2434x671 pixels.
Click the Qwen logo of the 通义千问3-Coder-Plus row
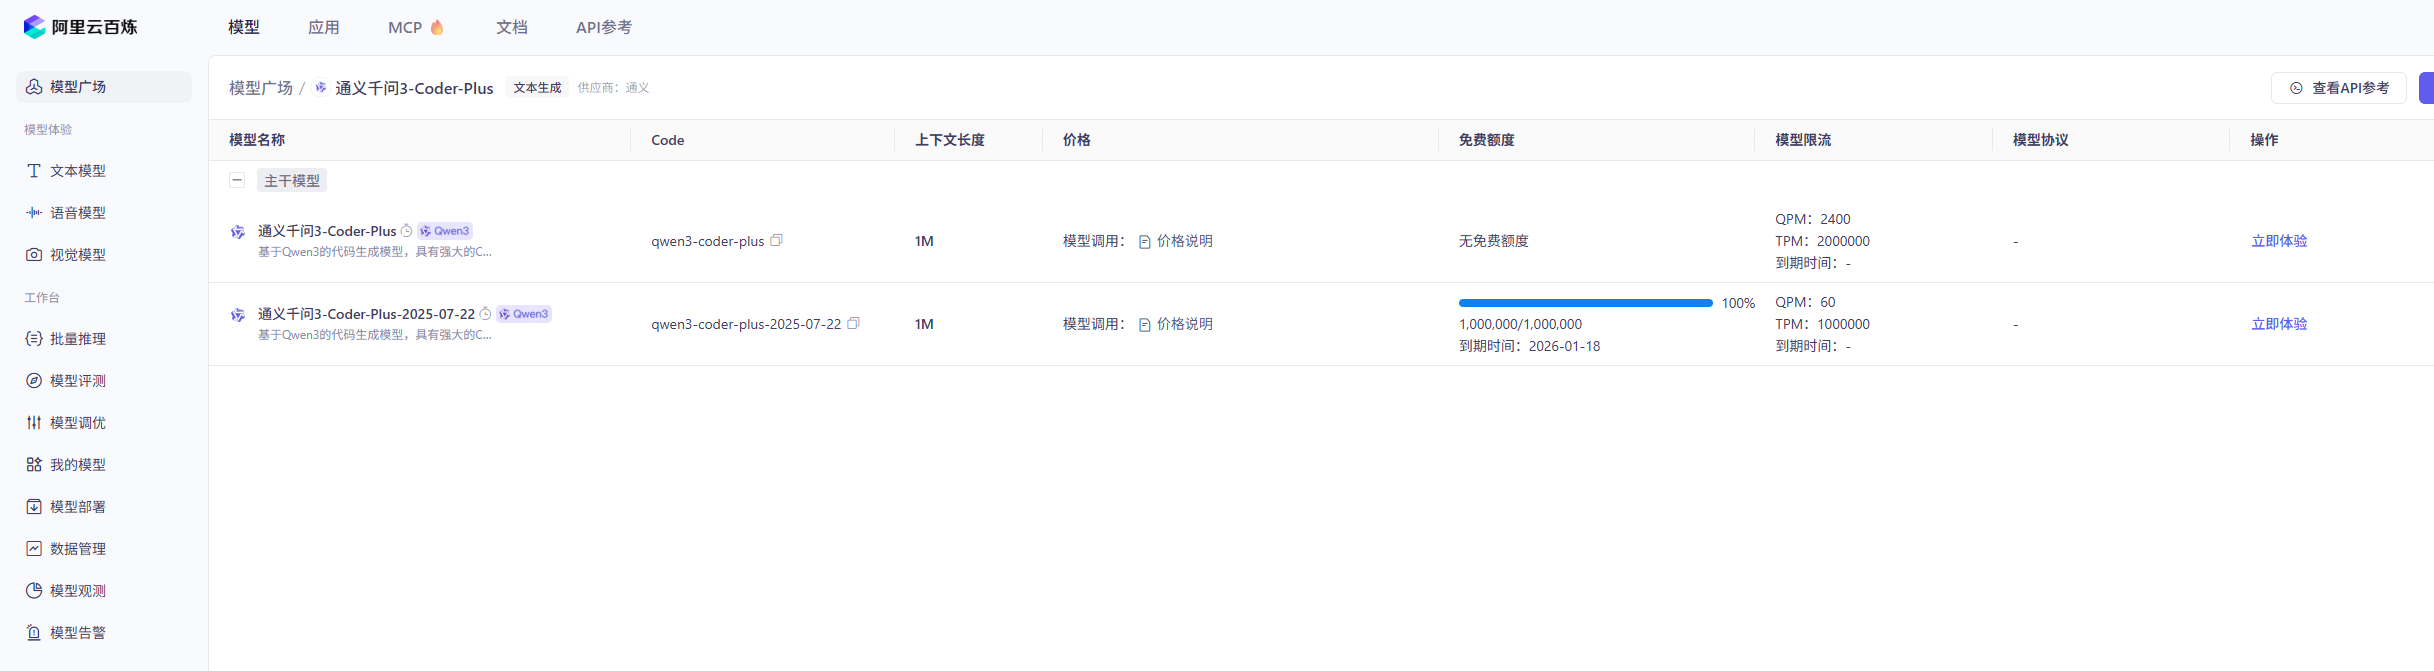(x=238, y=232)
